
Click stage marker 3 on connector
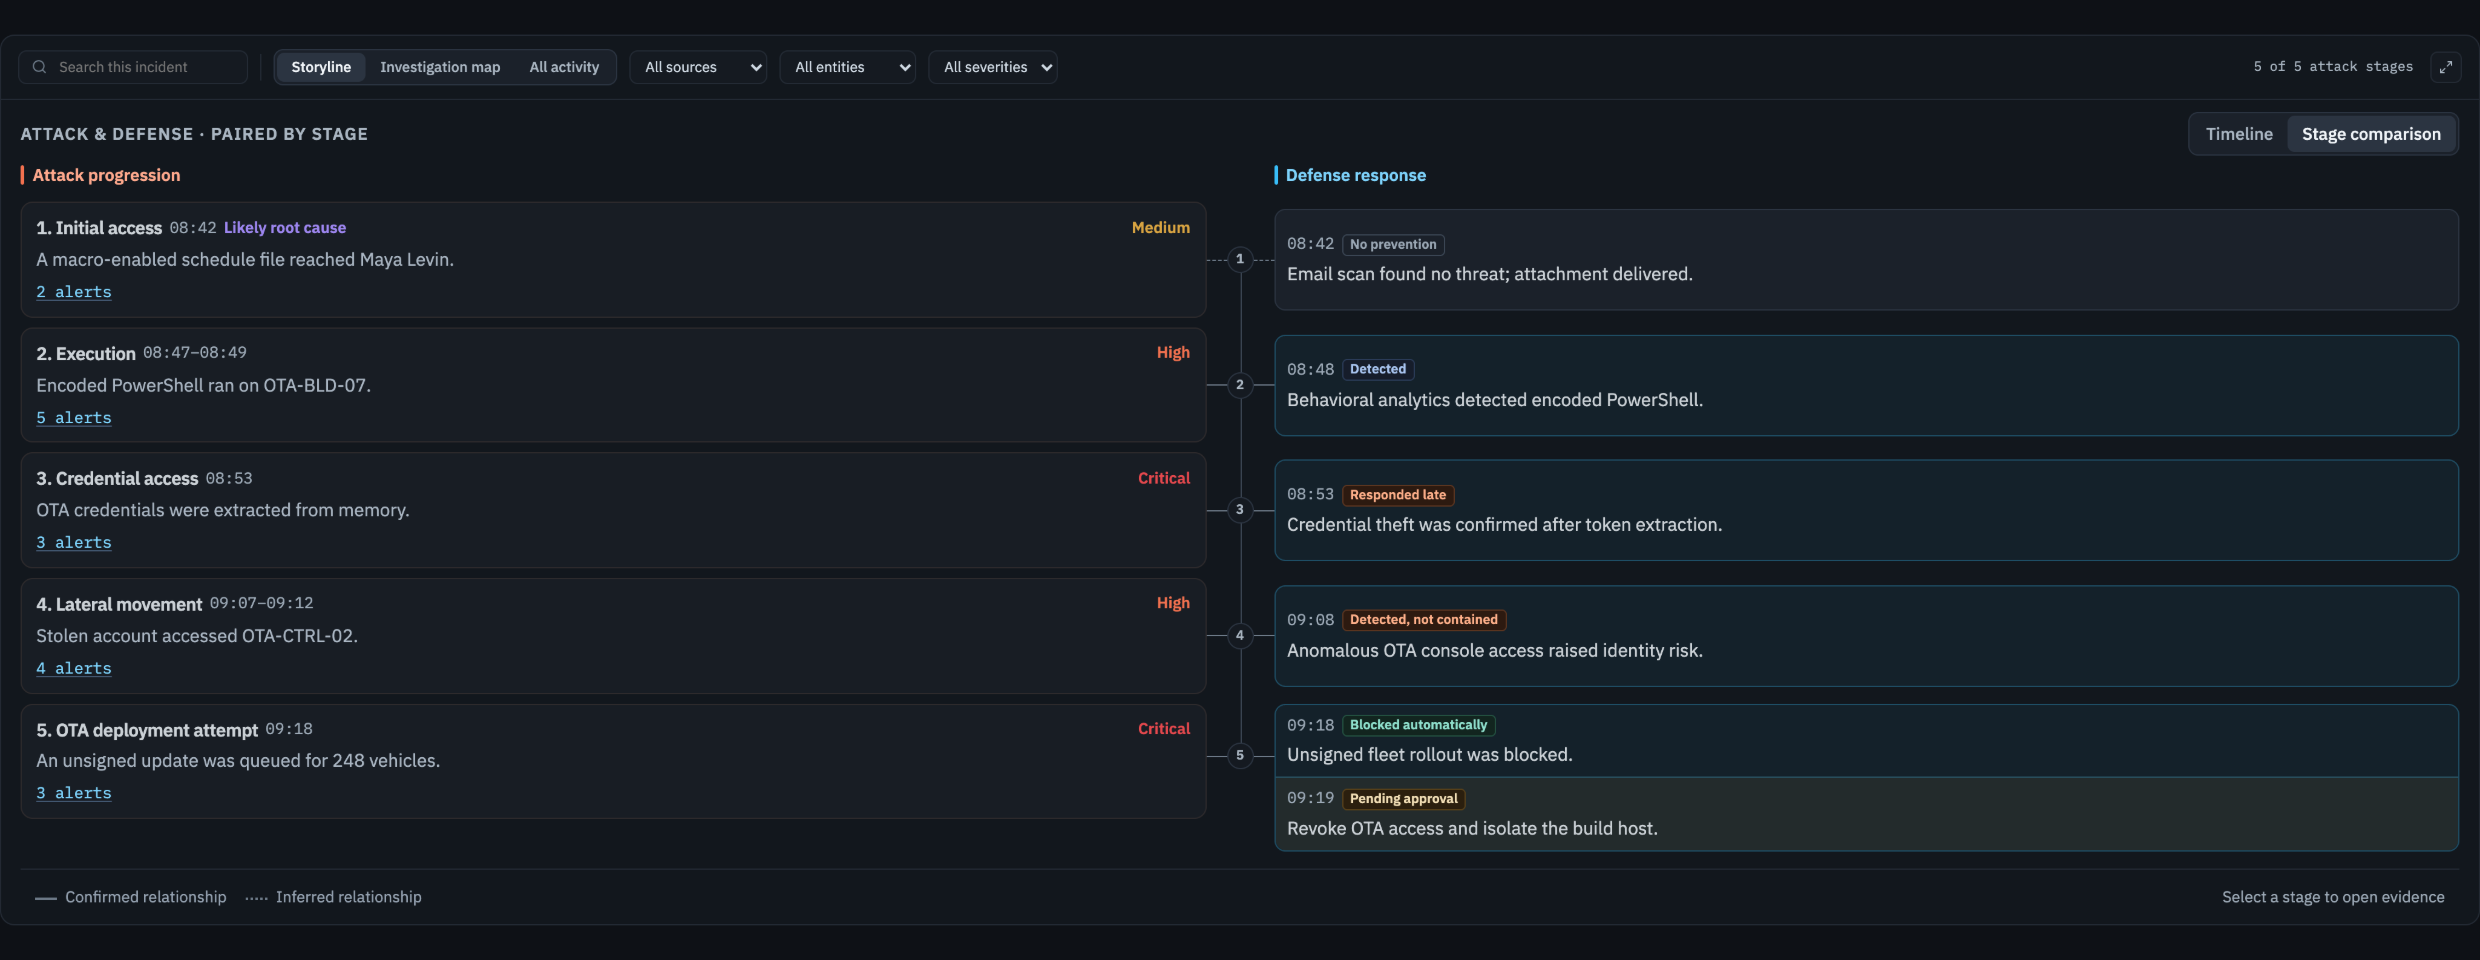(1240, 510)
